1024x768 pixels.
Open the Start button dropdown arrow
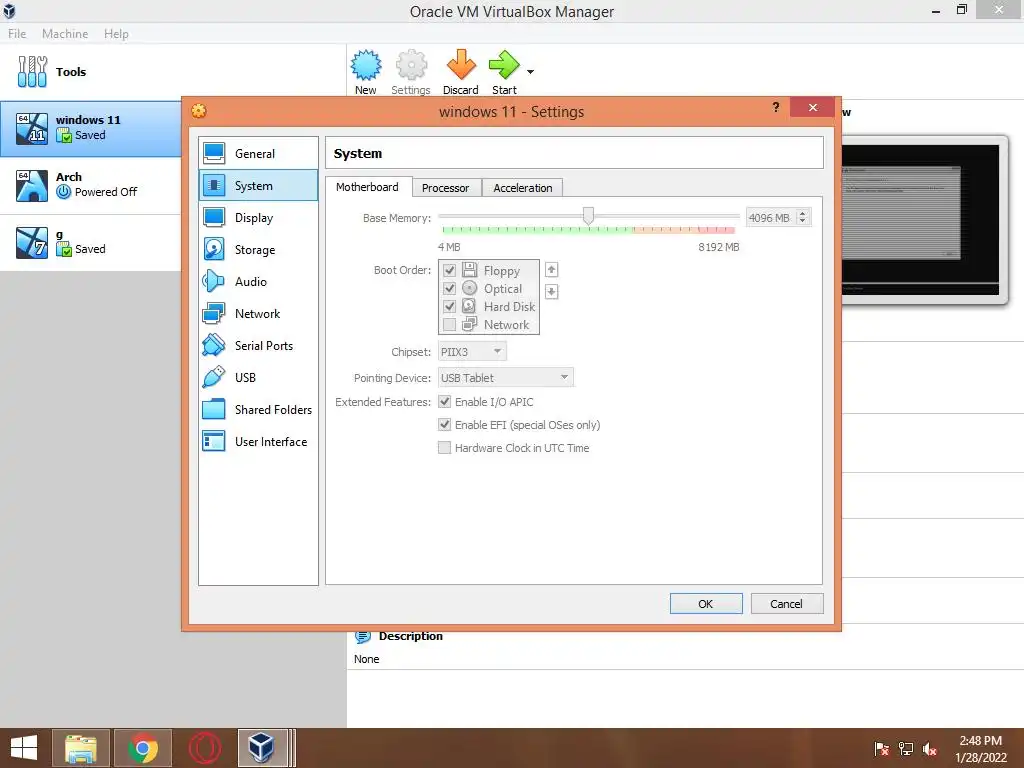530,72
